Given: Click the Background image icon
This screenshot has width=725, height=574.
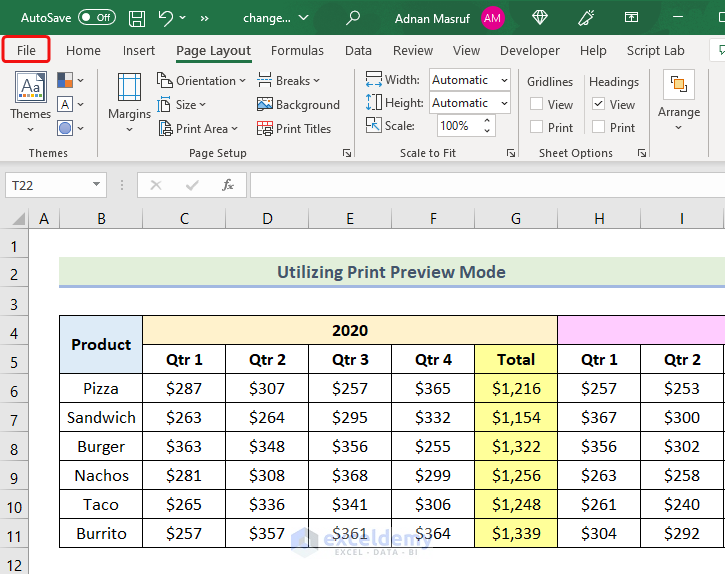Looking at the screenshot, I should coord(265,104).
